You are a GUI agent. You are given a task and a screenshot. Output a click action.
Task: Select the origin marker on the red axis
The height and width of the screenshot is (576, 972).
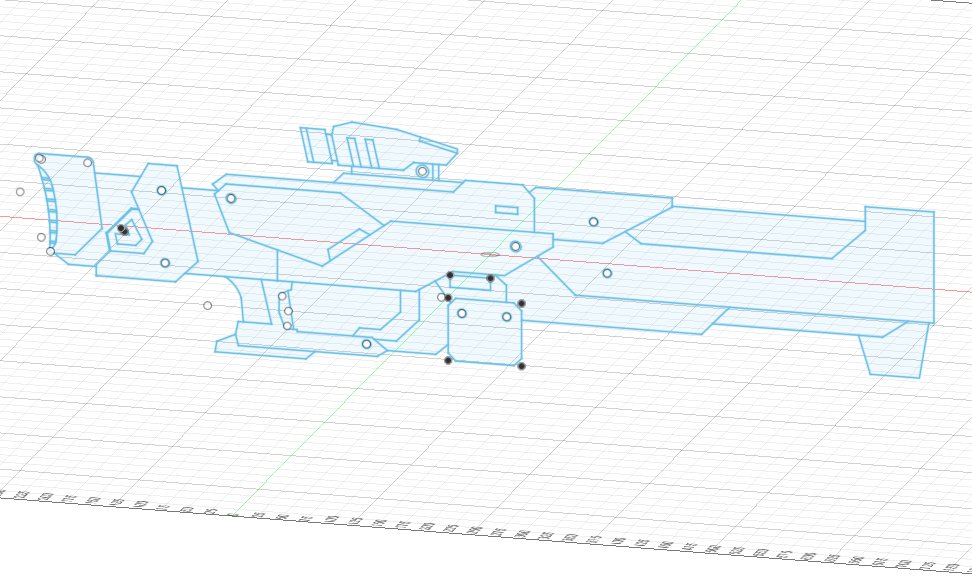click(x=490, y=254)
